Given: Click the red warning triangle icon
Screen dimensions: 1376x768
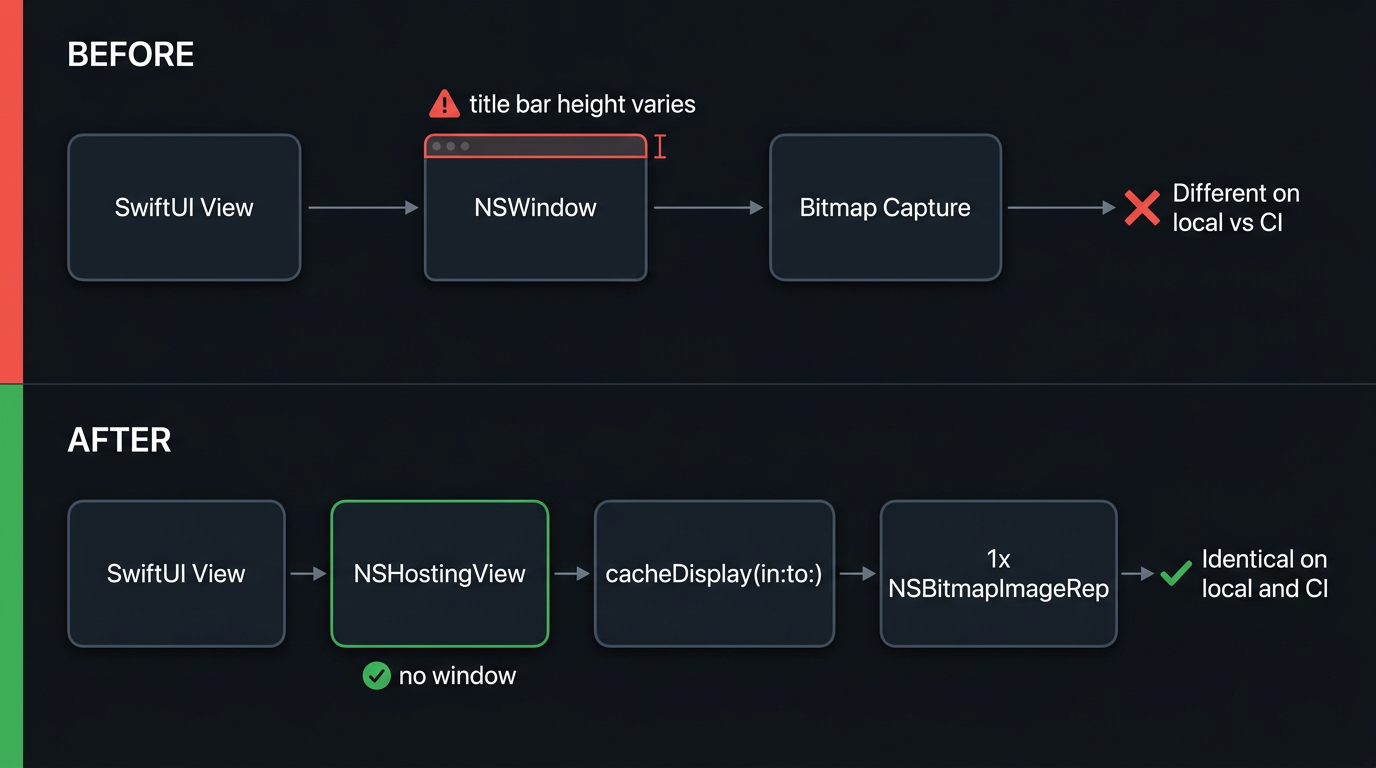Looking at the screenshot, I should coord(444,103).
